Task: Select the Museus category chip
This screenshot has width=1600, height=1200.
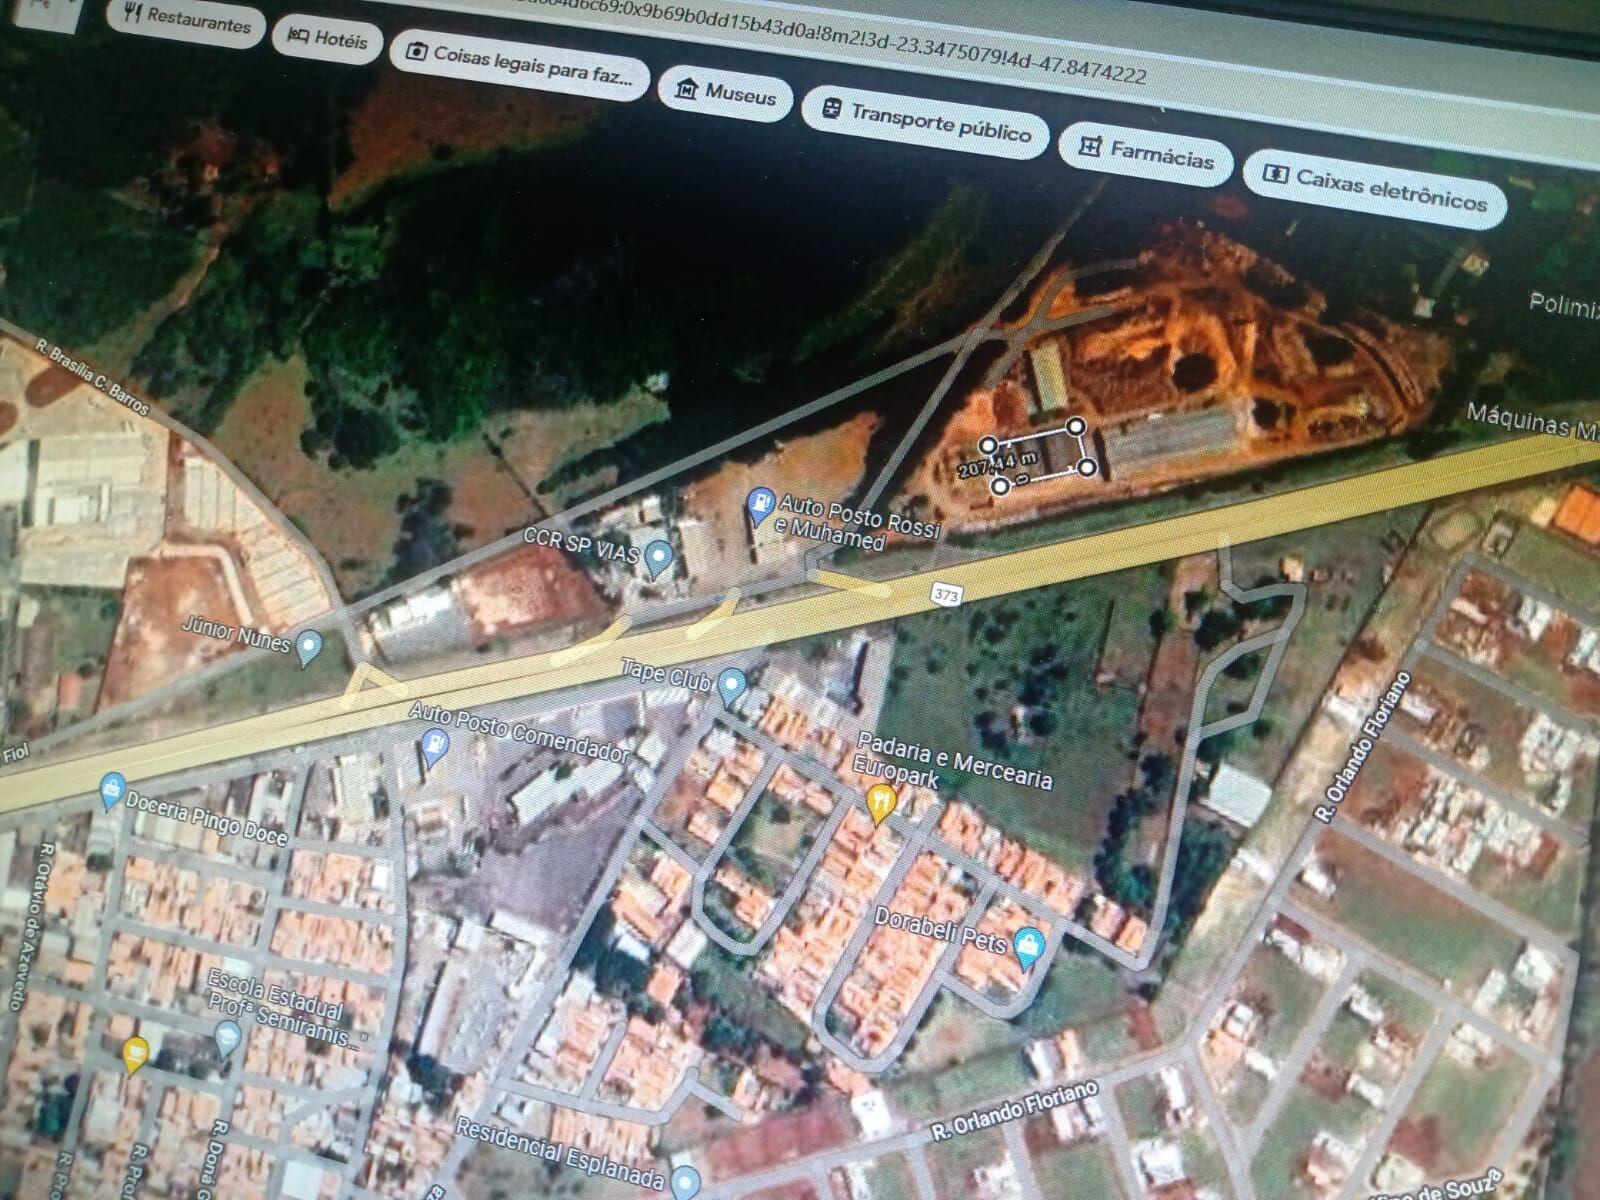Action: 726,94
